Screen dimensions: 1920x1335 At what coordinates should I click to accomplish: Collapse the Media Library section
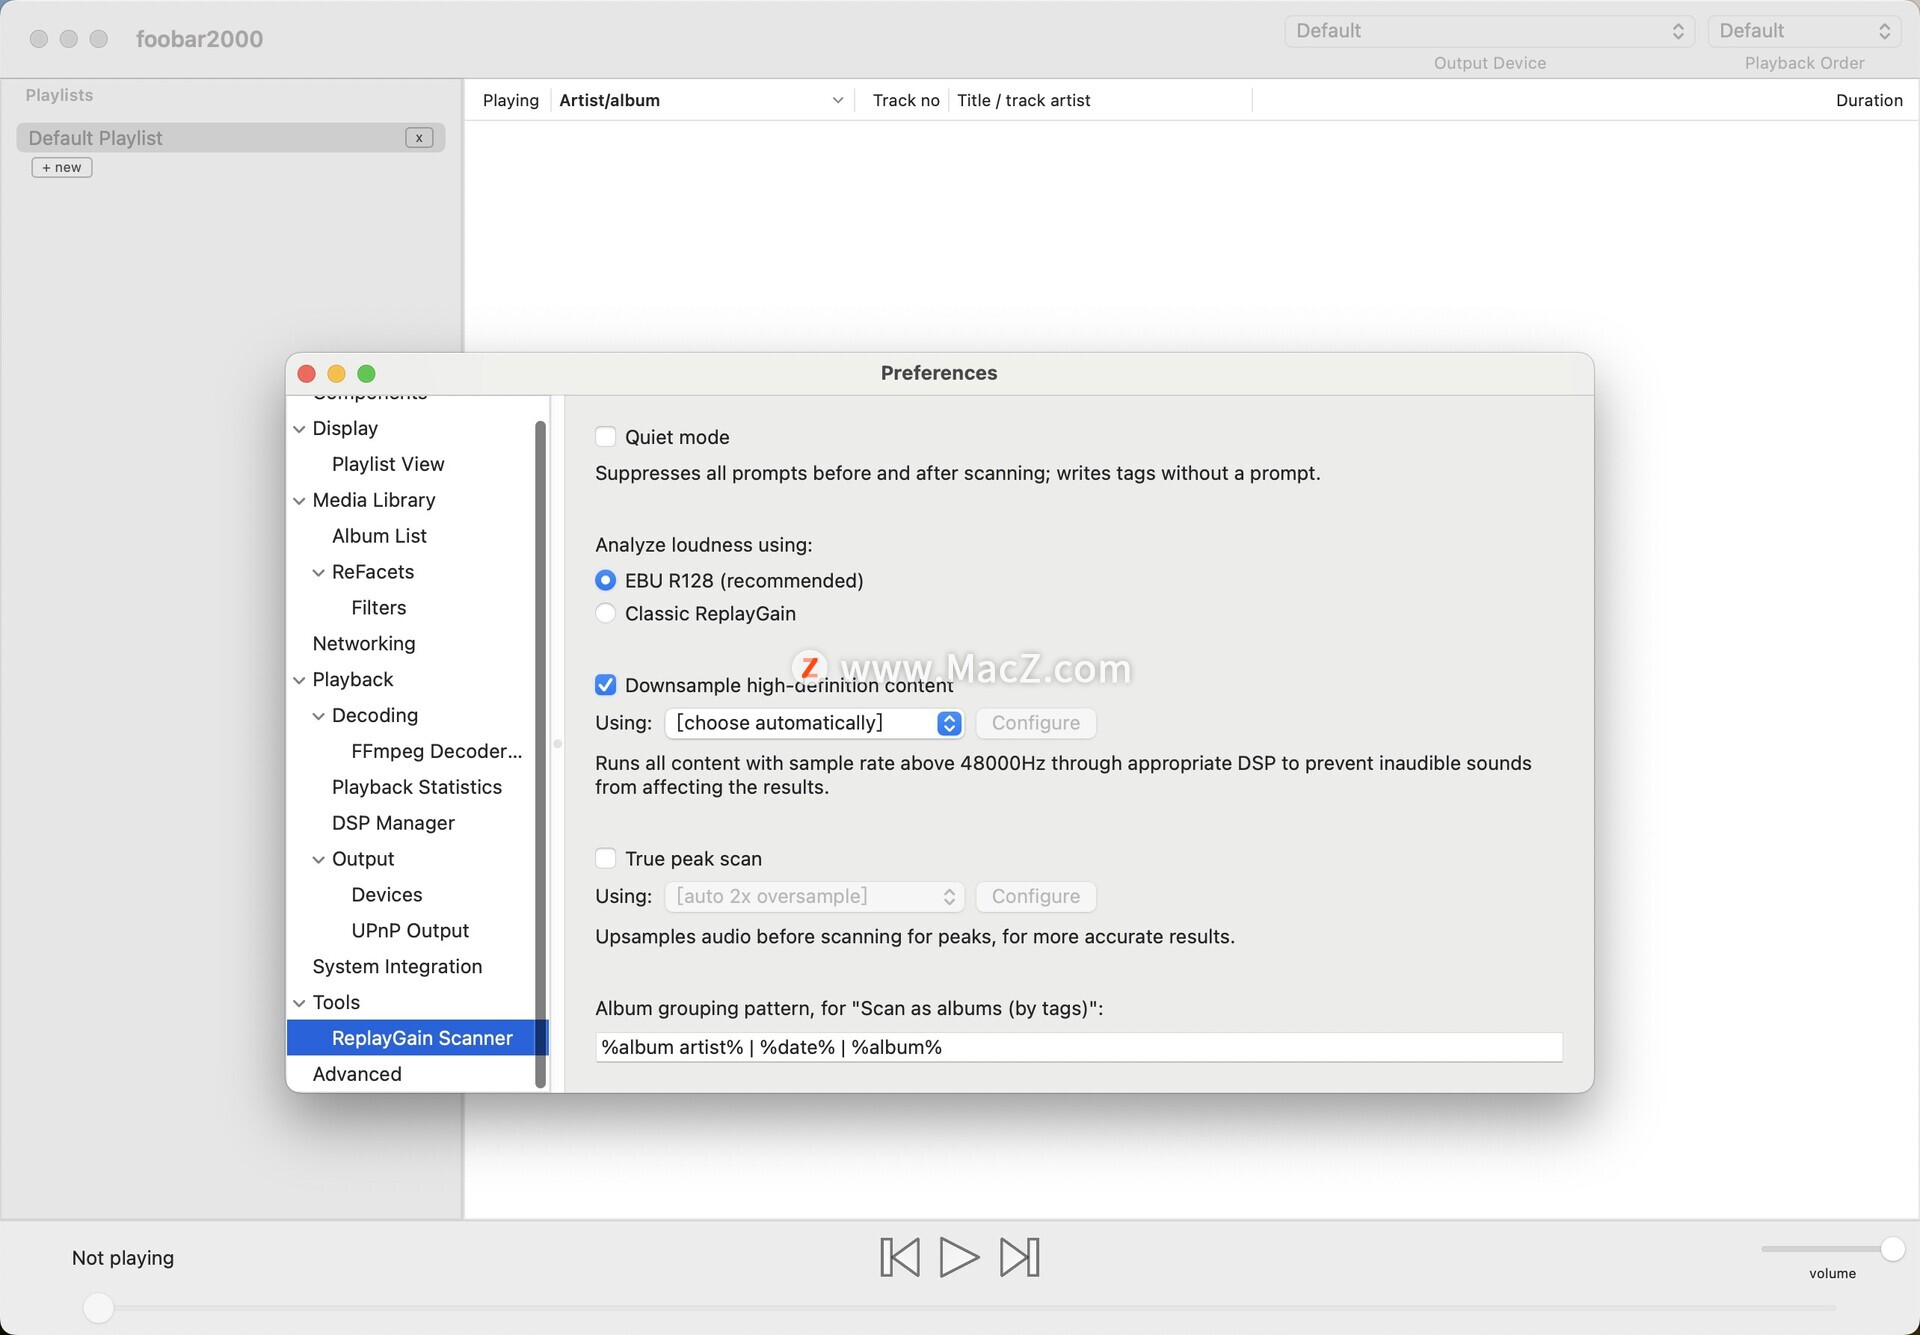[299, 501]
